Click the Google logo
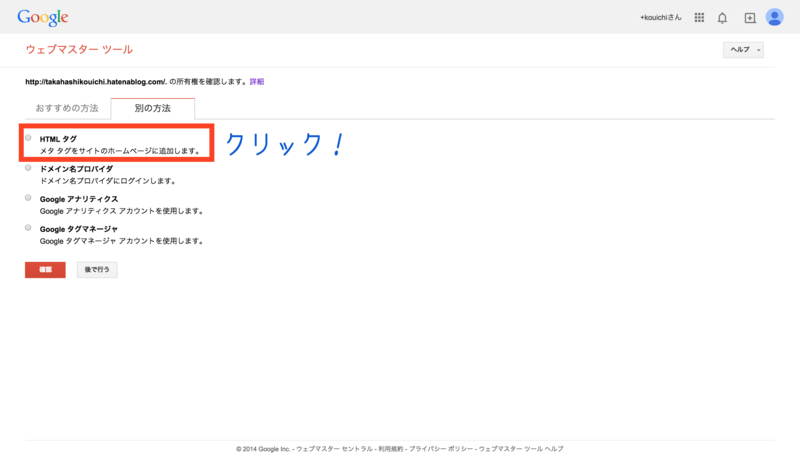The height and width of the screenshot is (455, 800). coord(43,17)
